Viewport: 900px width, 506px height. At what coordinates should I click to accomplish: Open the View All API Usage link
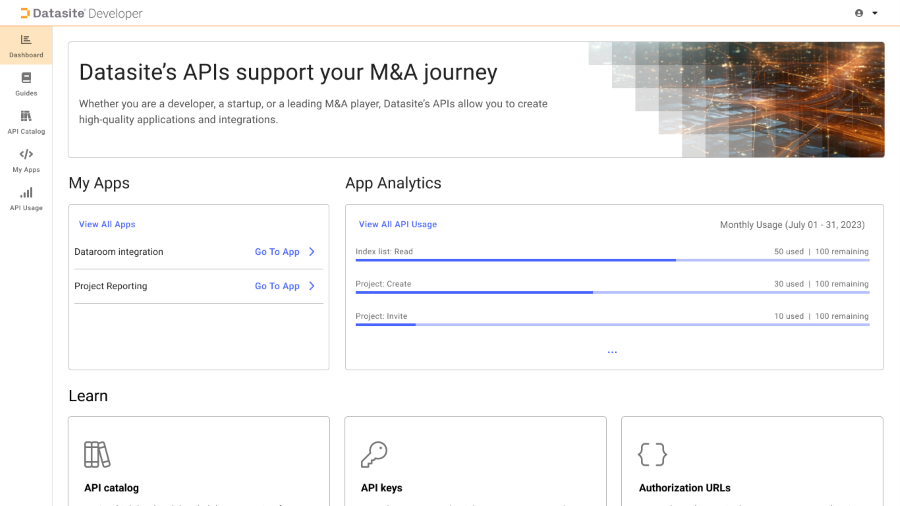pyautogui.click(x=398, y=225)
